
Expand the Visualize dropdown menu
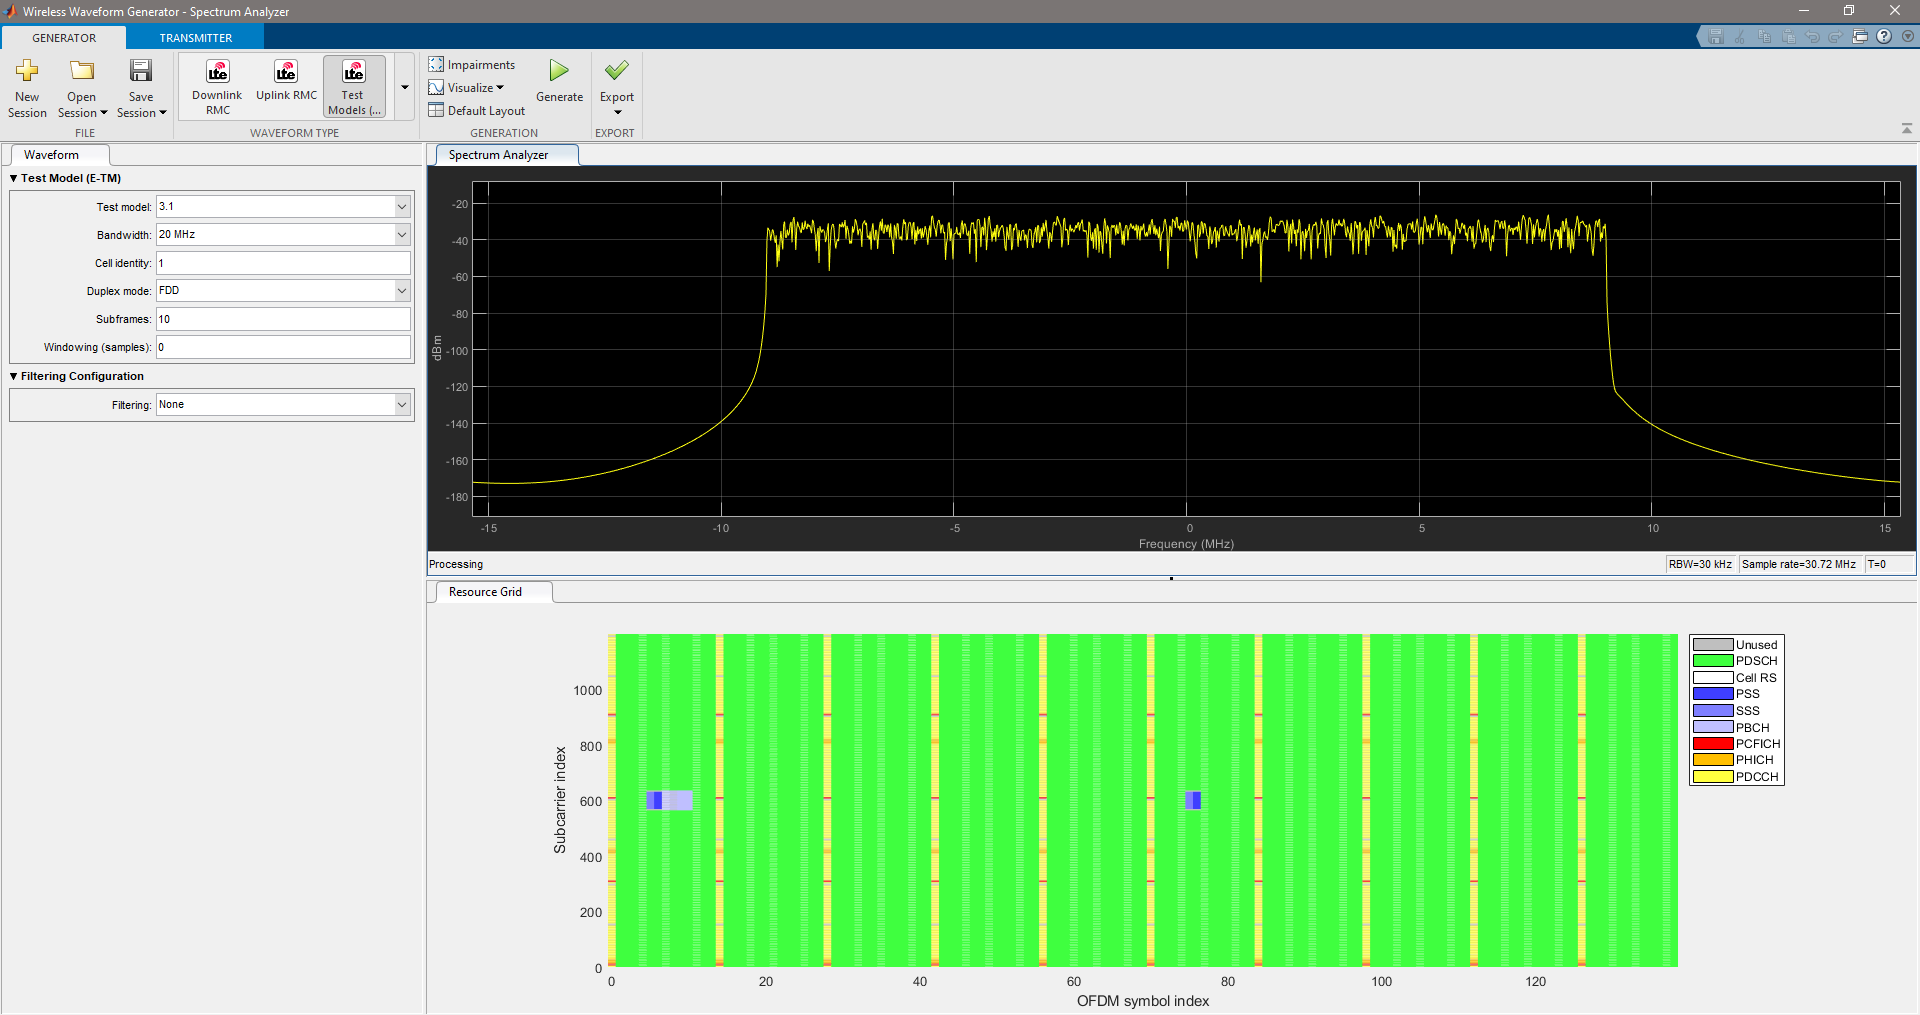pyautogui.click(x=467, y=88)
